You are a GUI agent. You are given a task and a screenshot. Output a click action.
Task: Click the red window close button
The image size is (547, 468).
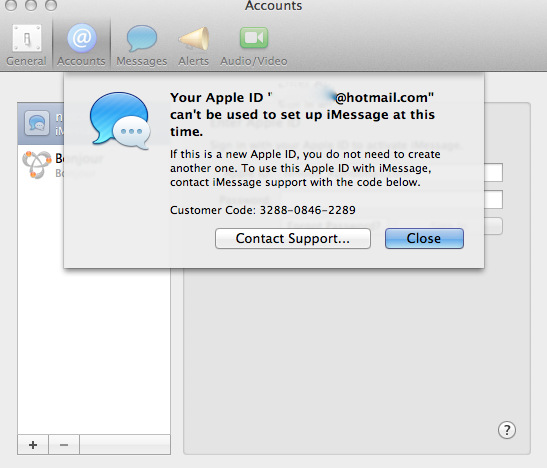coord(11,5)
